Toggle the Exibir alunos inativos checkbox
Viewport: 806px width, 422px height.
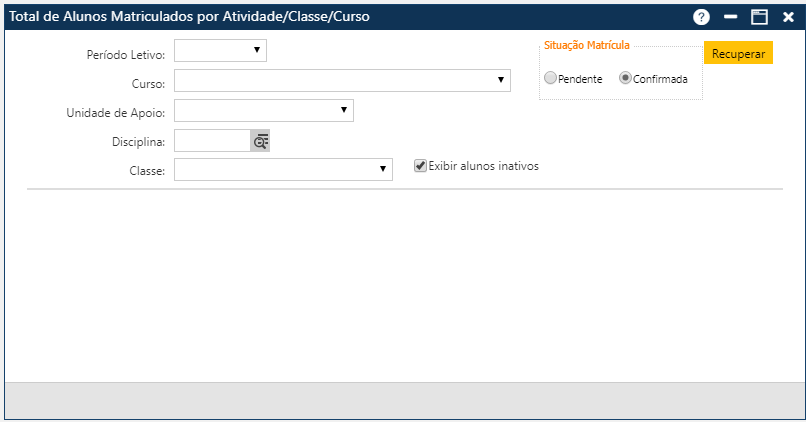[420, 166]
